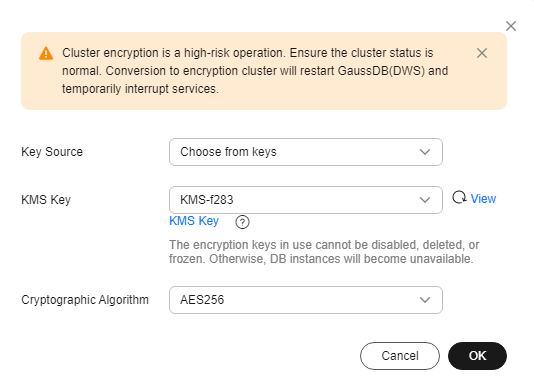Open the Cryptographic Algorithm combo box
The height and width of the screenshot is (384, 534).
[306, 300]
